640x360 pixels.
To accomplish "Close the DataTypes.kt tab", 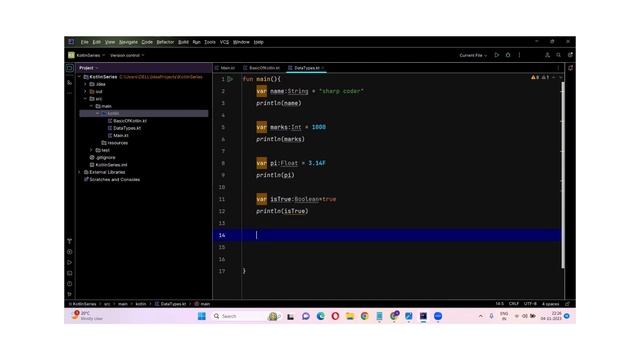I will click(323, 68).
